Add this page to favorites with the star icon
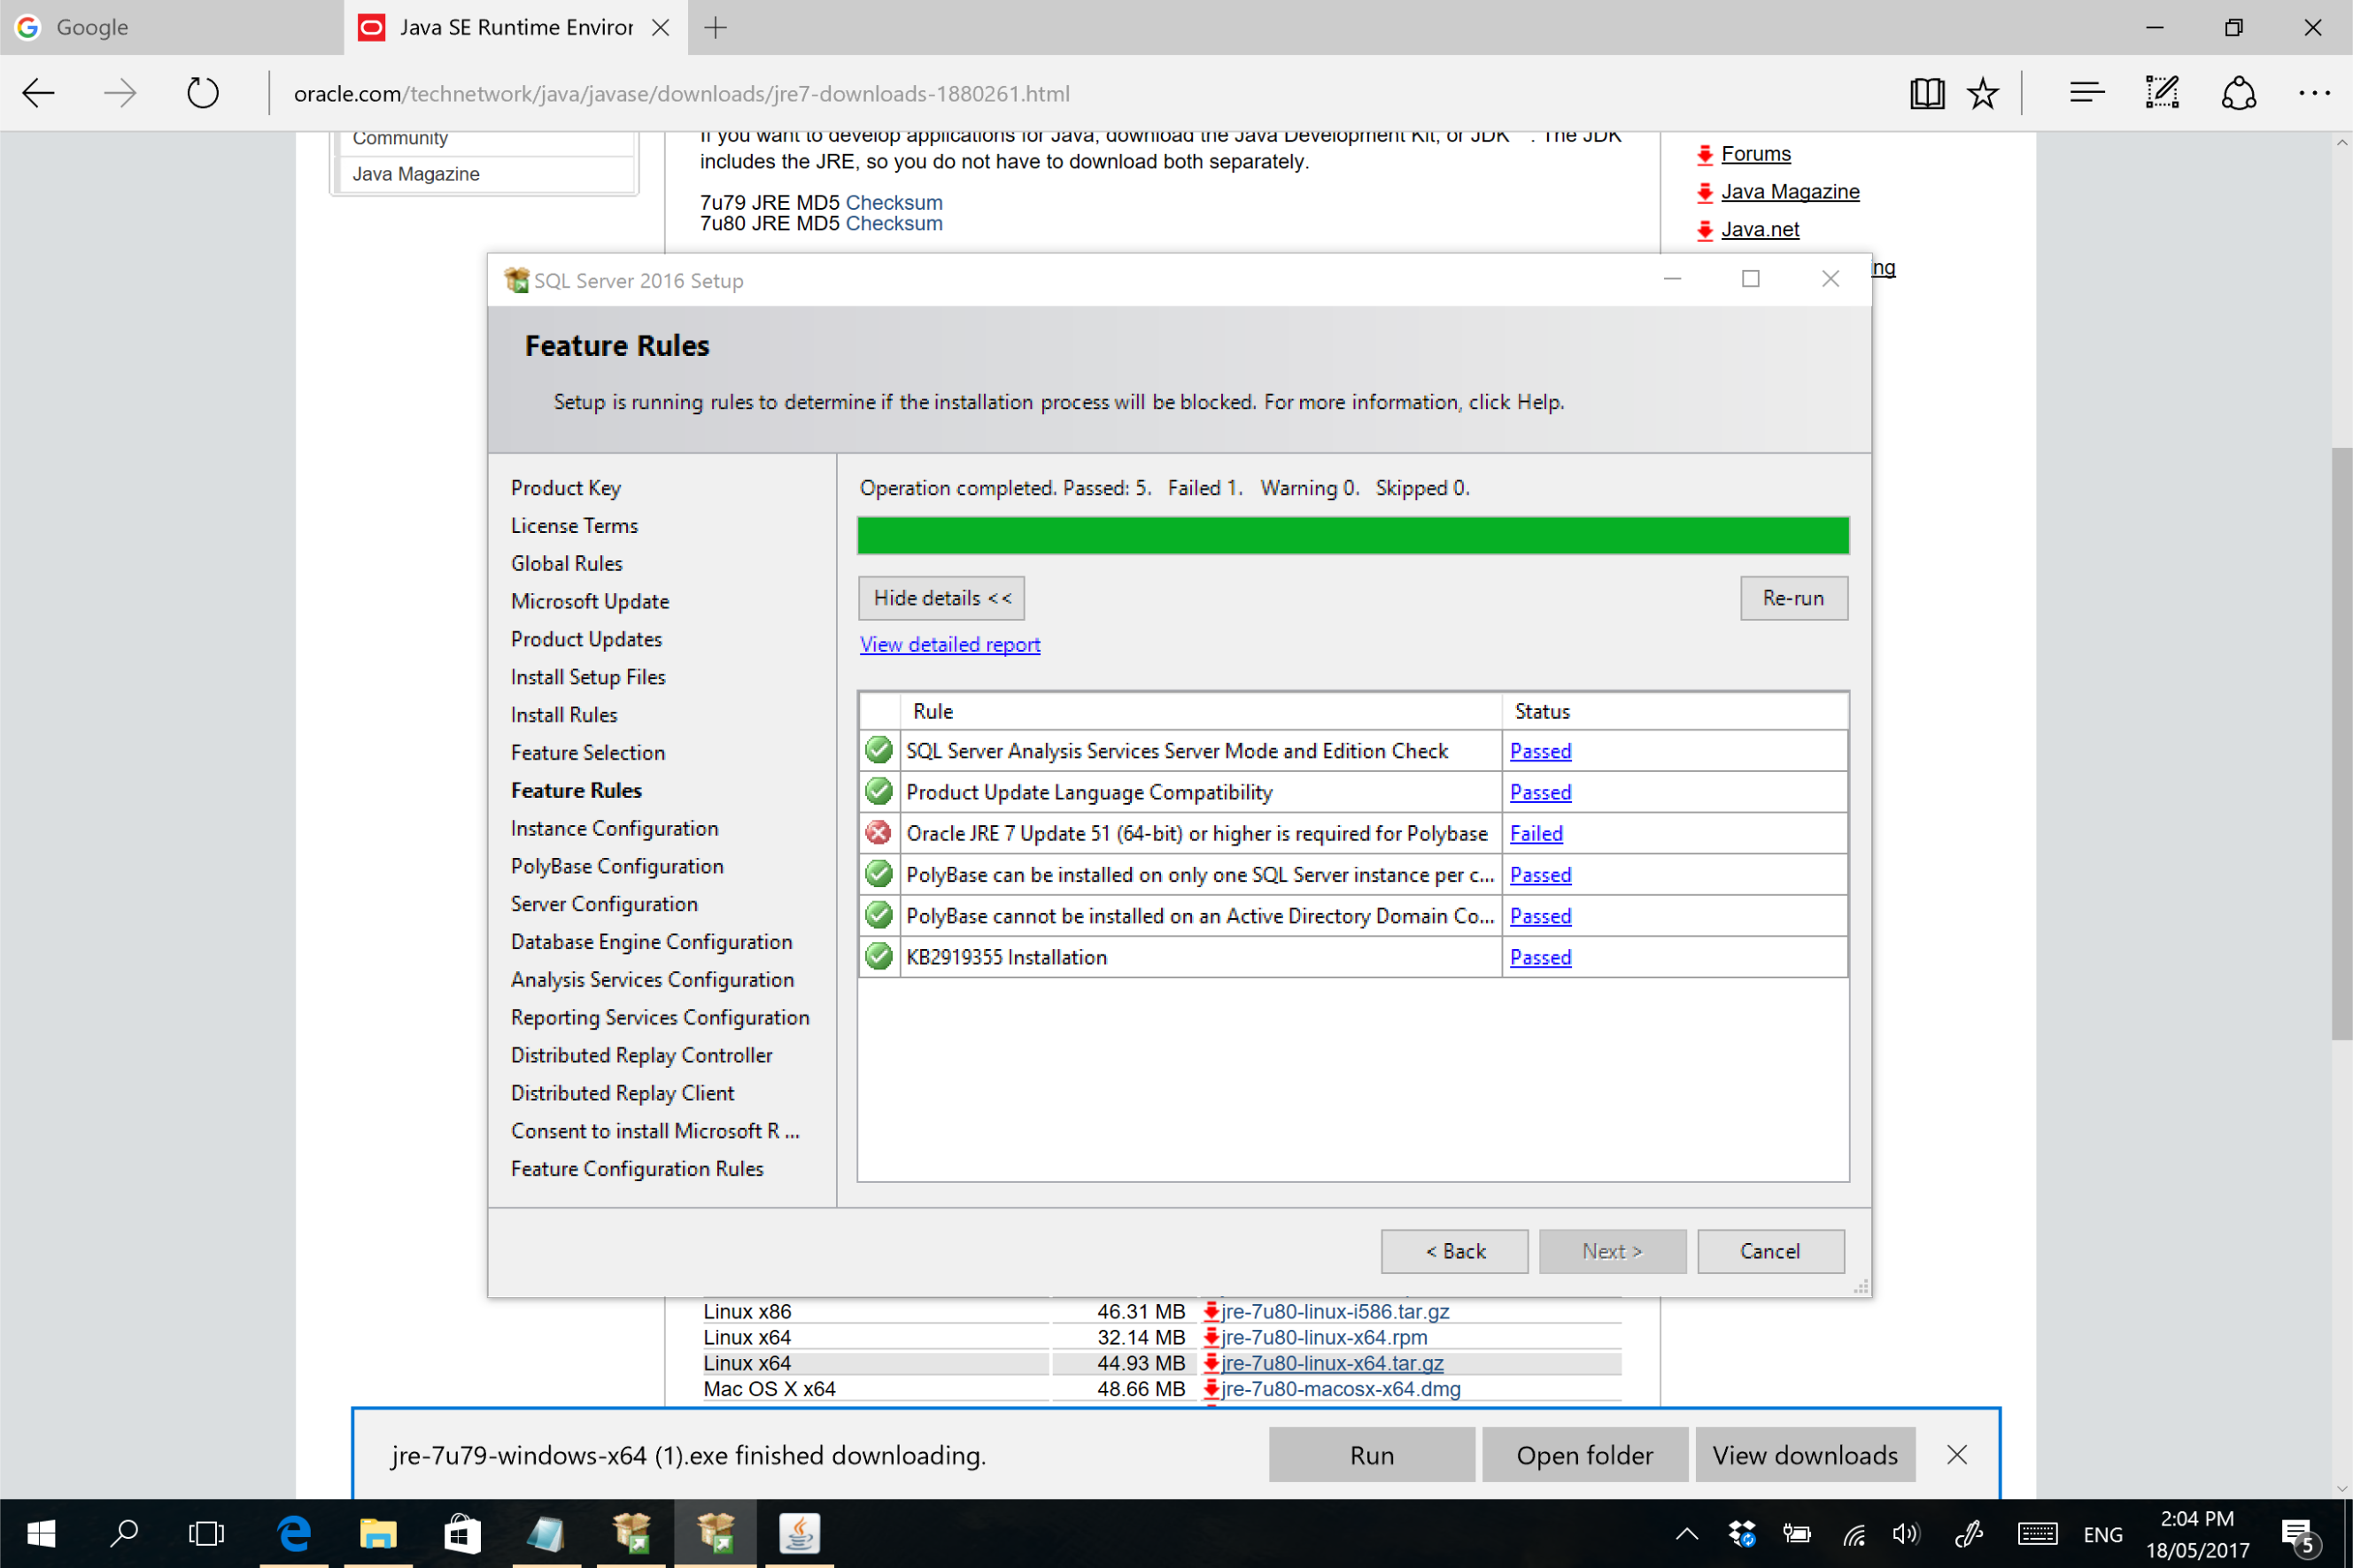This screenshot has width=2353, height=1568. (x=1981, y=92)
